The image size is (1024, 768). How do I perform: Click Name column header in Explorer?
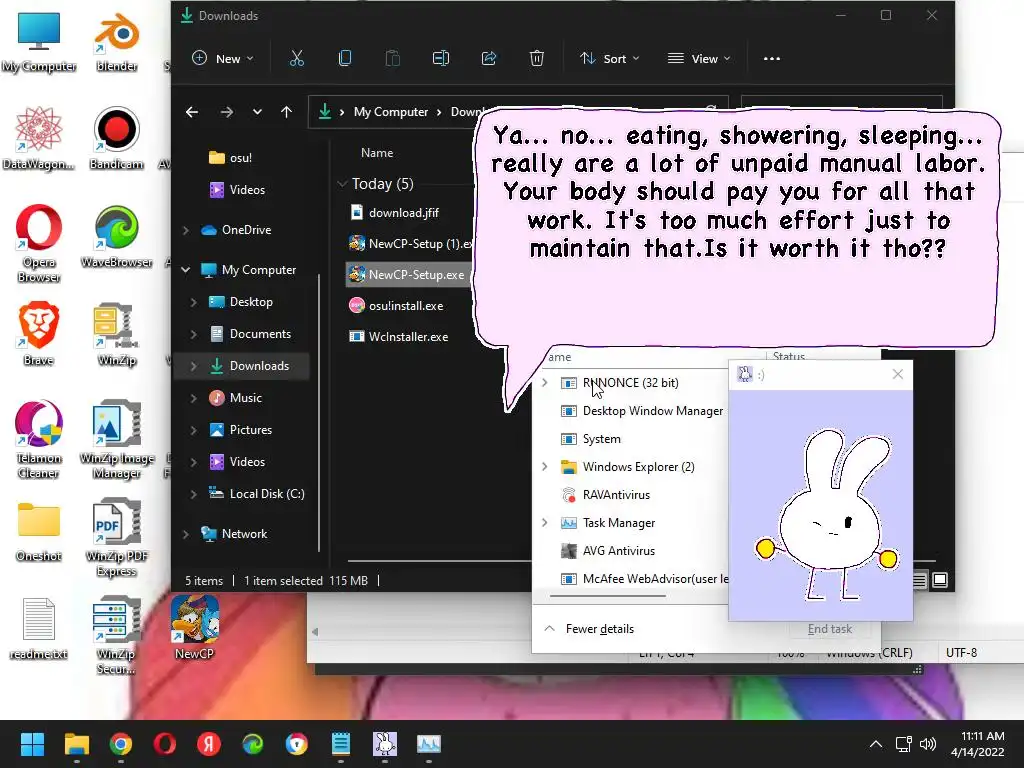tap(377, 153)
